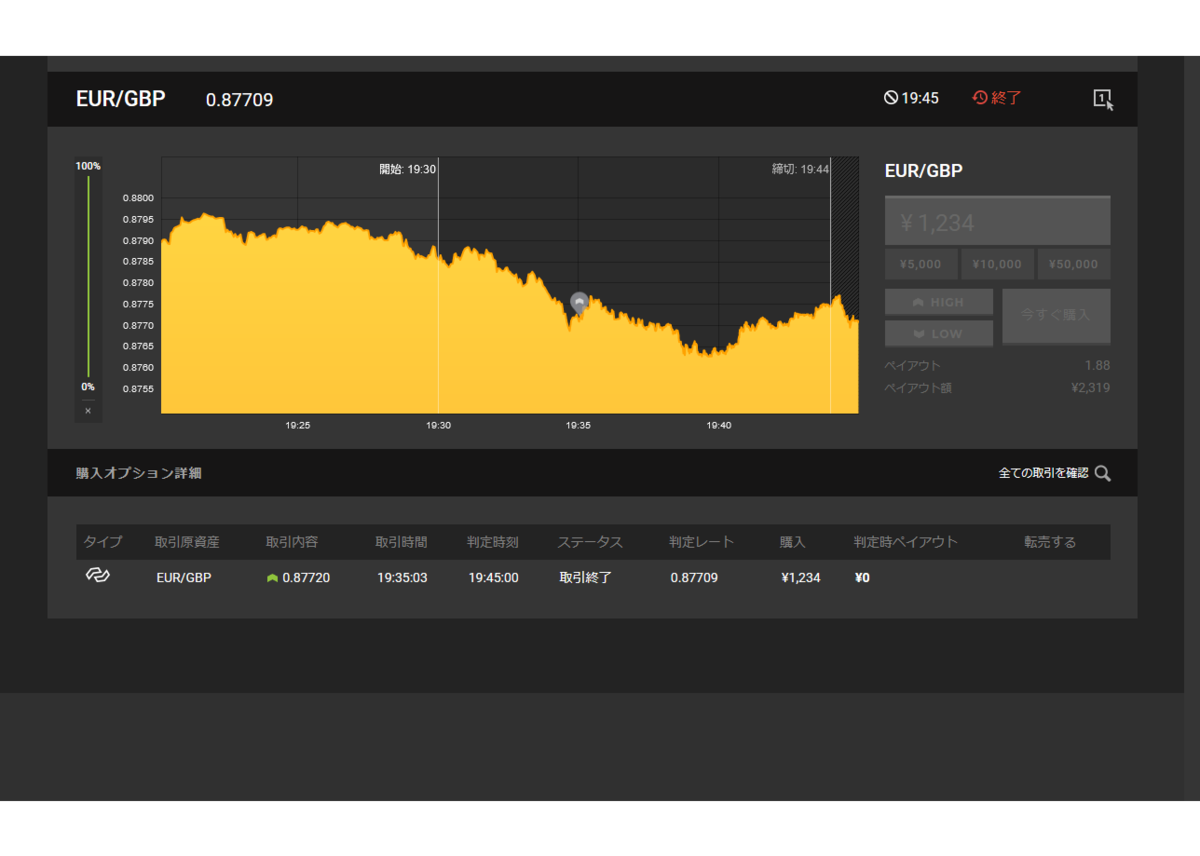Click the 判定レート column header

(x=702, y=542)
